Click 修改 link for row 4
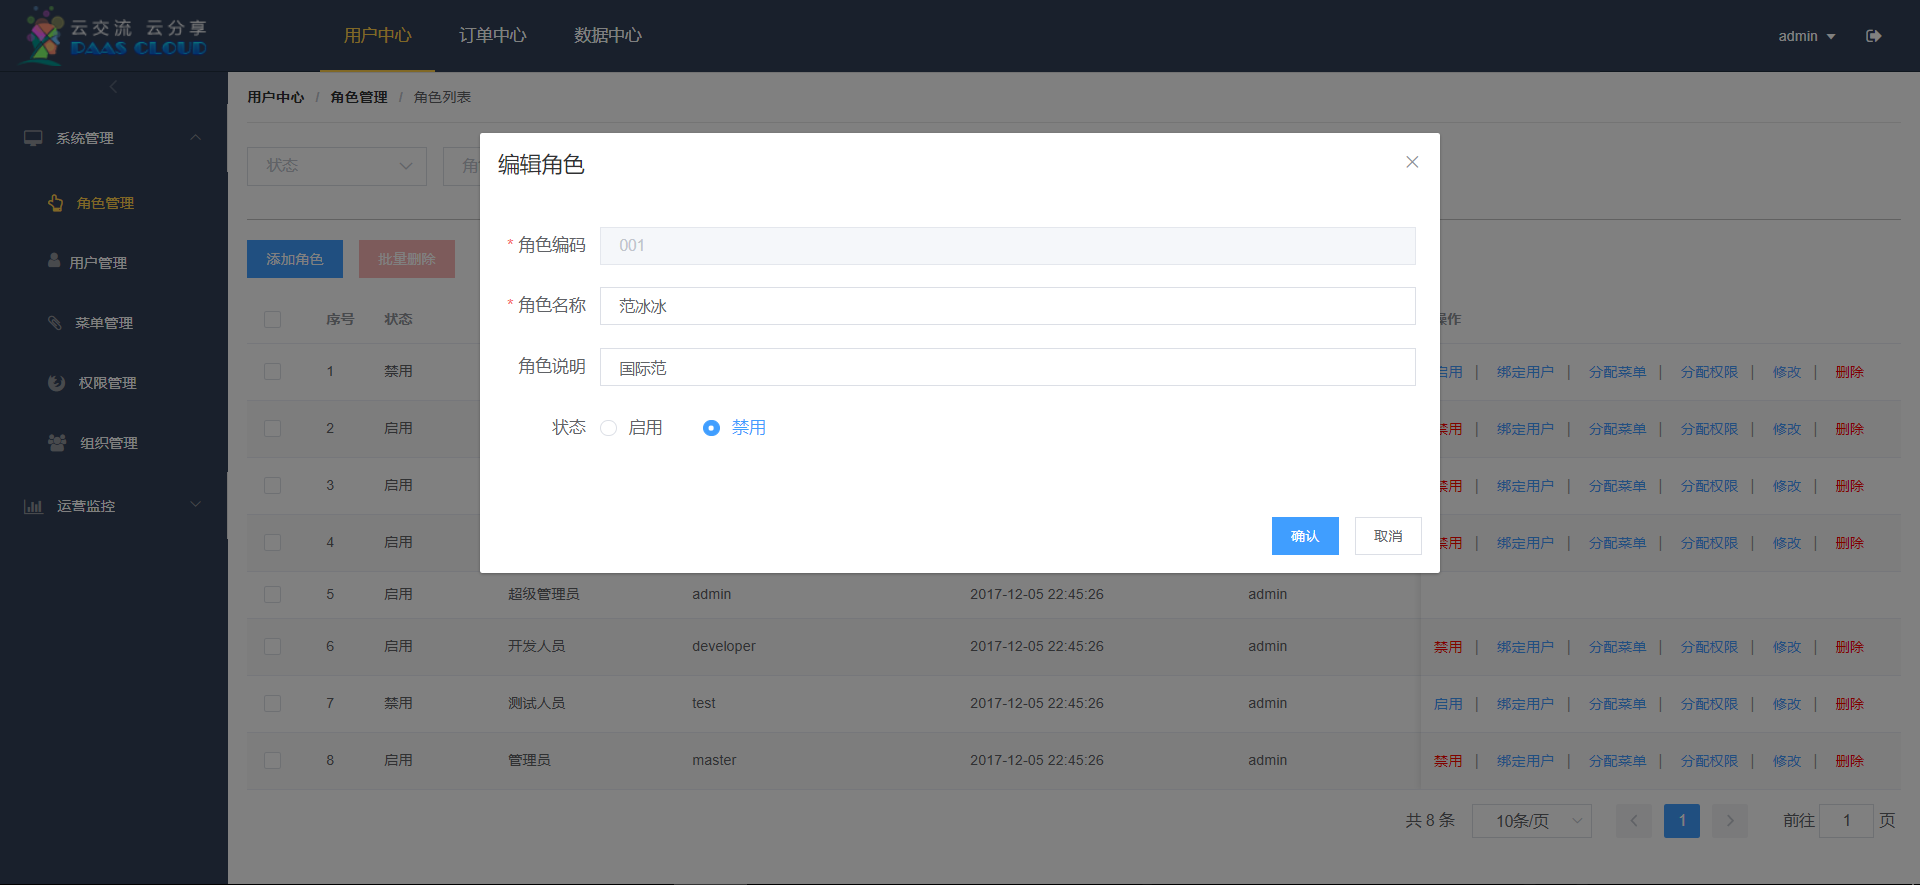The image size is (1920, 885). coord(1787,543)
